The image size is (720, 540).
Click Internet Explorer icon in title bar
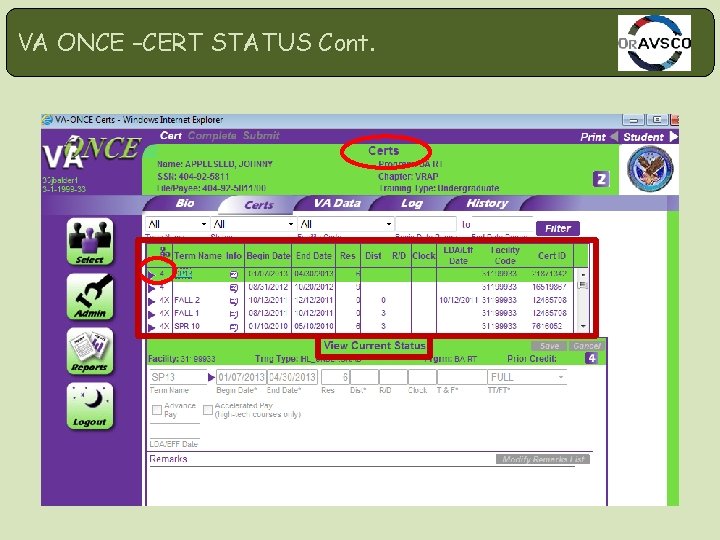click(47, 120)
